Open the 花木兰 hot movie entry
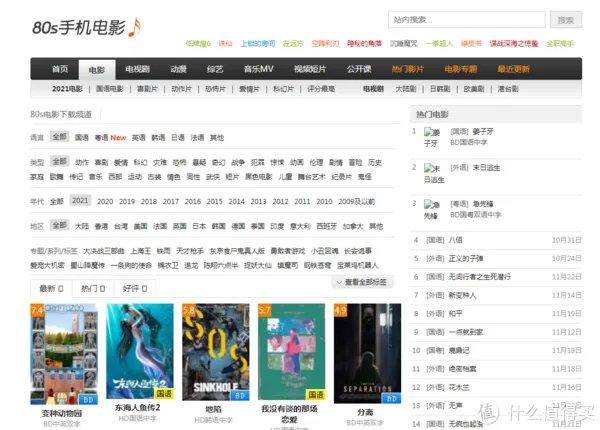Screen dimensions: 600x430 (459, 387)
